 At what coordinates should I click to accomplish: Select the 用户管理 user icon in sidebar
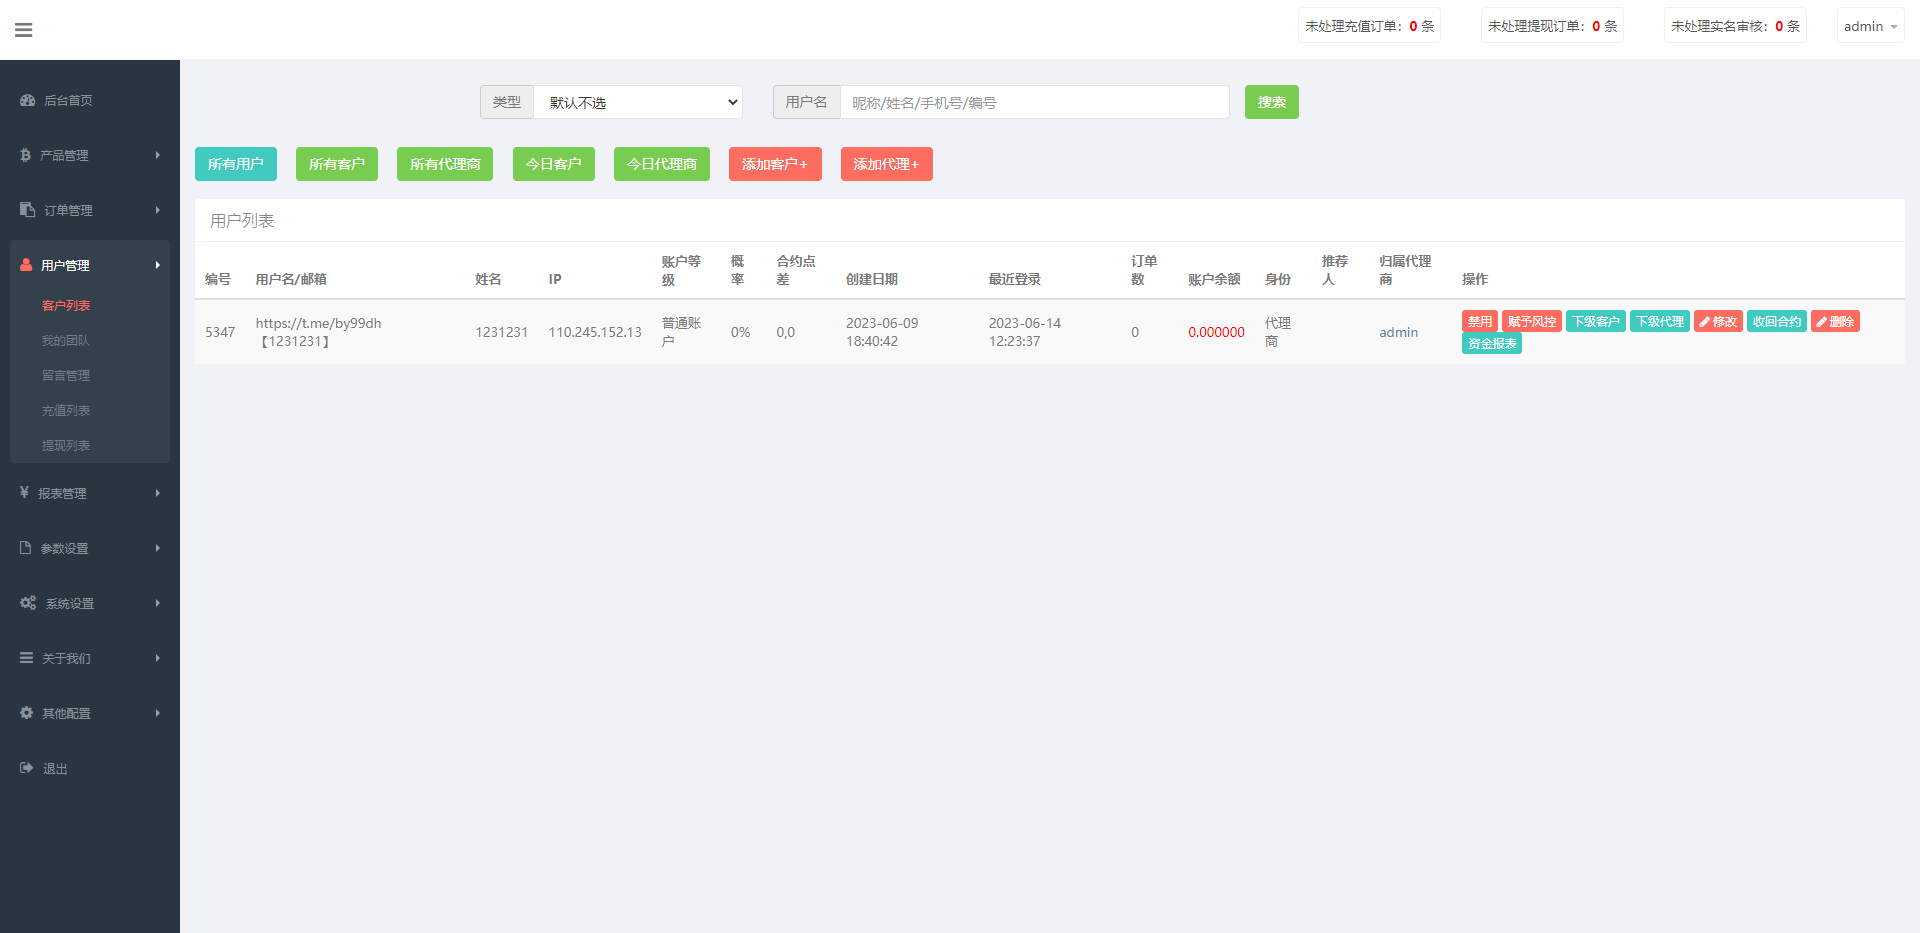click(x=25, y=264)
